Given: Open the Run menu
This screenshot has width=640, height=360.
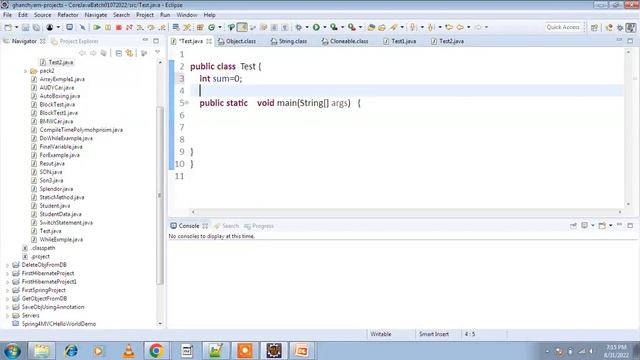Looking at the screenshot, I should tap(165, 15).
